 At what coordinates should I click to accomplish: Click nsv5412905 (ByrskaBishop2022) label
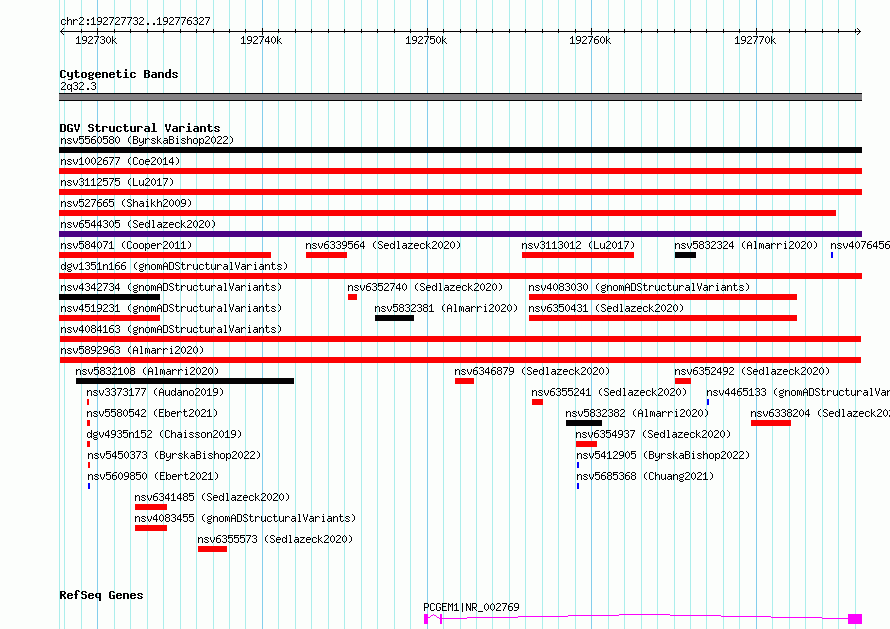pos(663,455)
